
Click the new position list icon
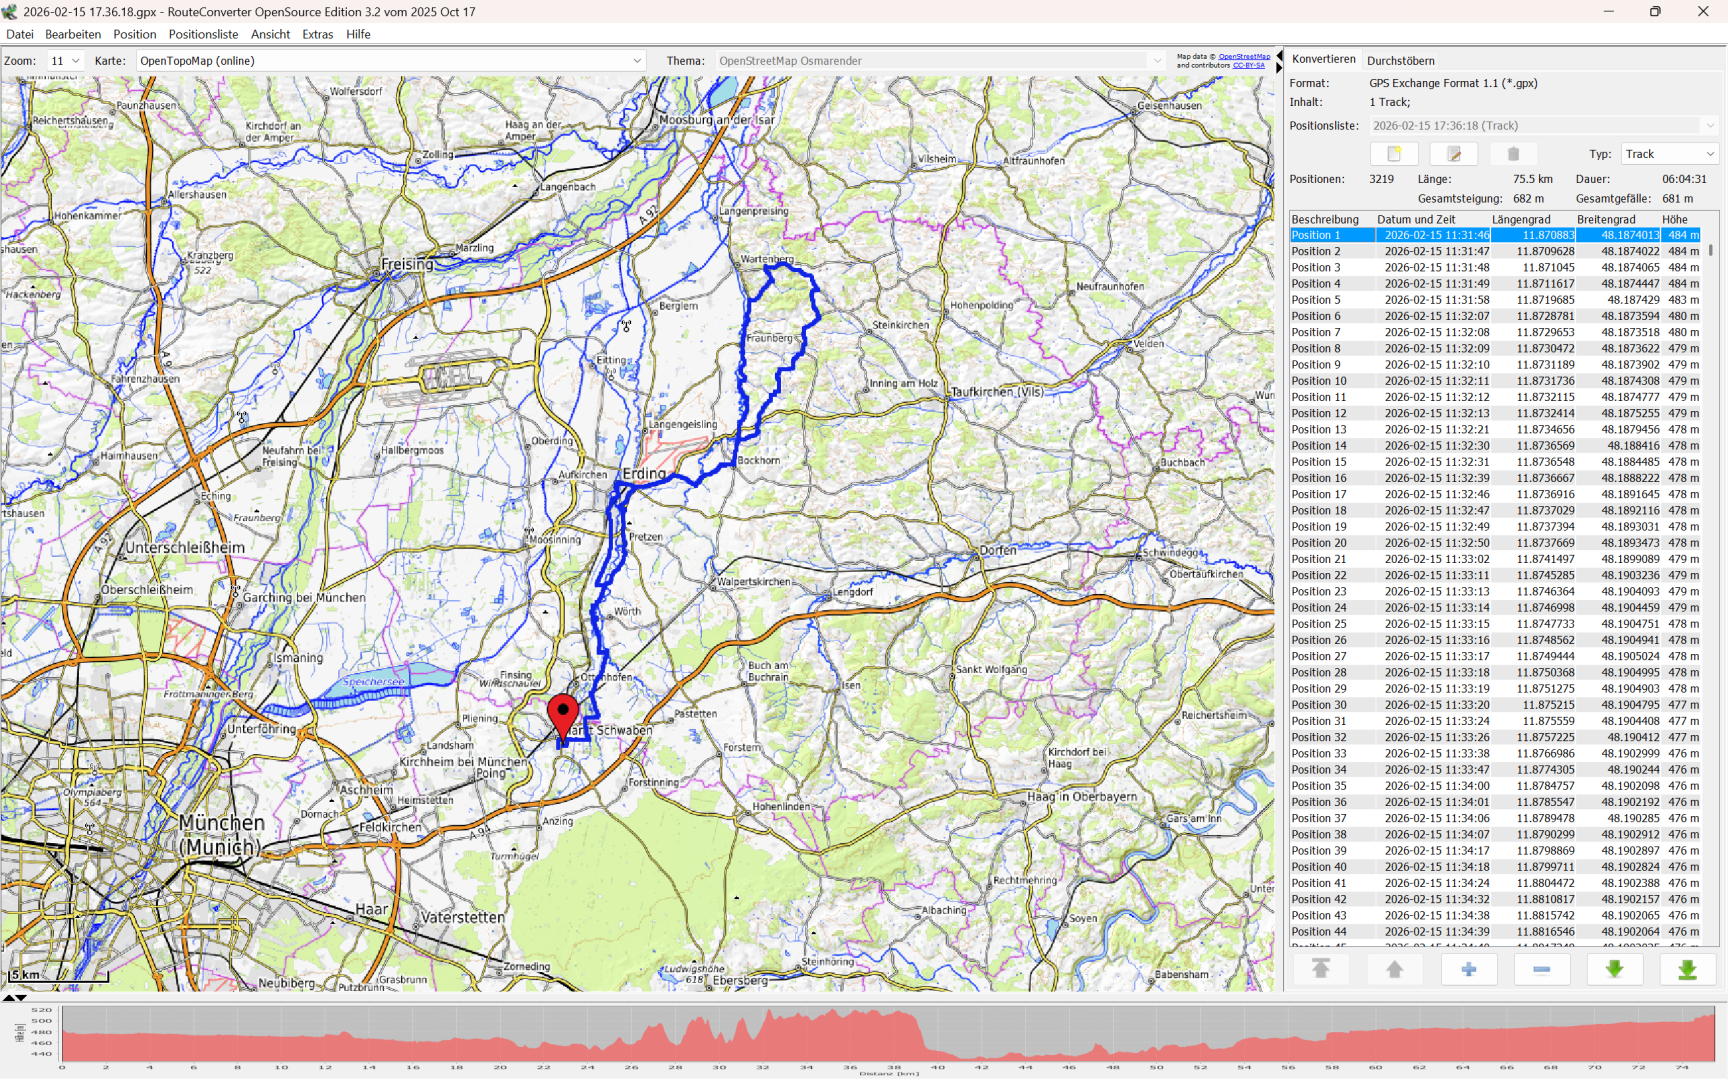tap(1394, 154)
